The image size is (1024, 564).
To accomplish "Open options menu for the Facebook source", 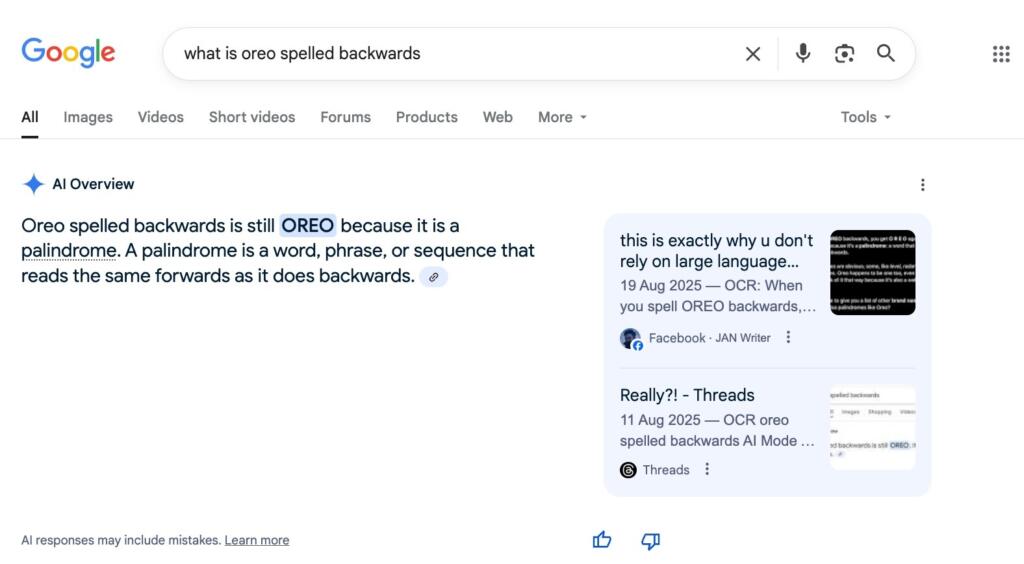I will tap(788, 338).
